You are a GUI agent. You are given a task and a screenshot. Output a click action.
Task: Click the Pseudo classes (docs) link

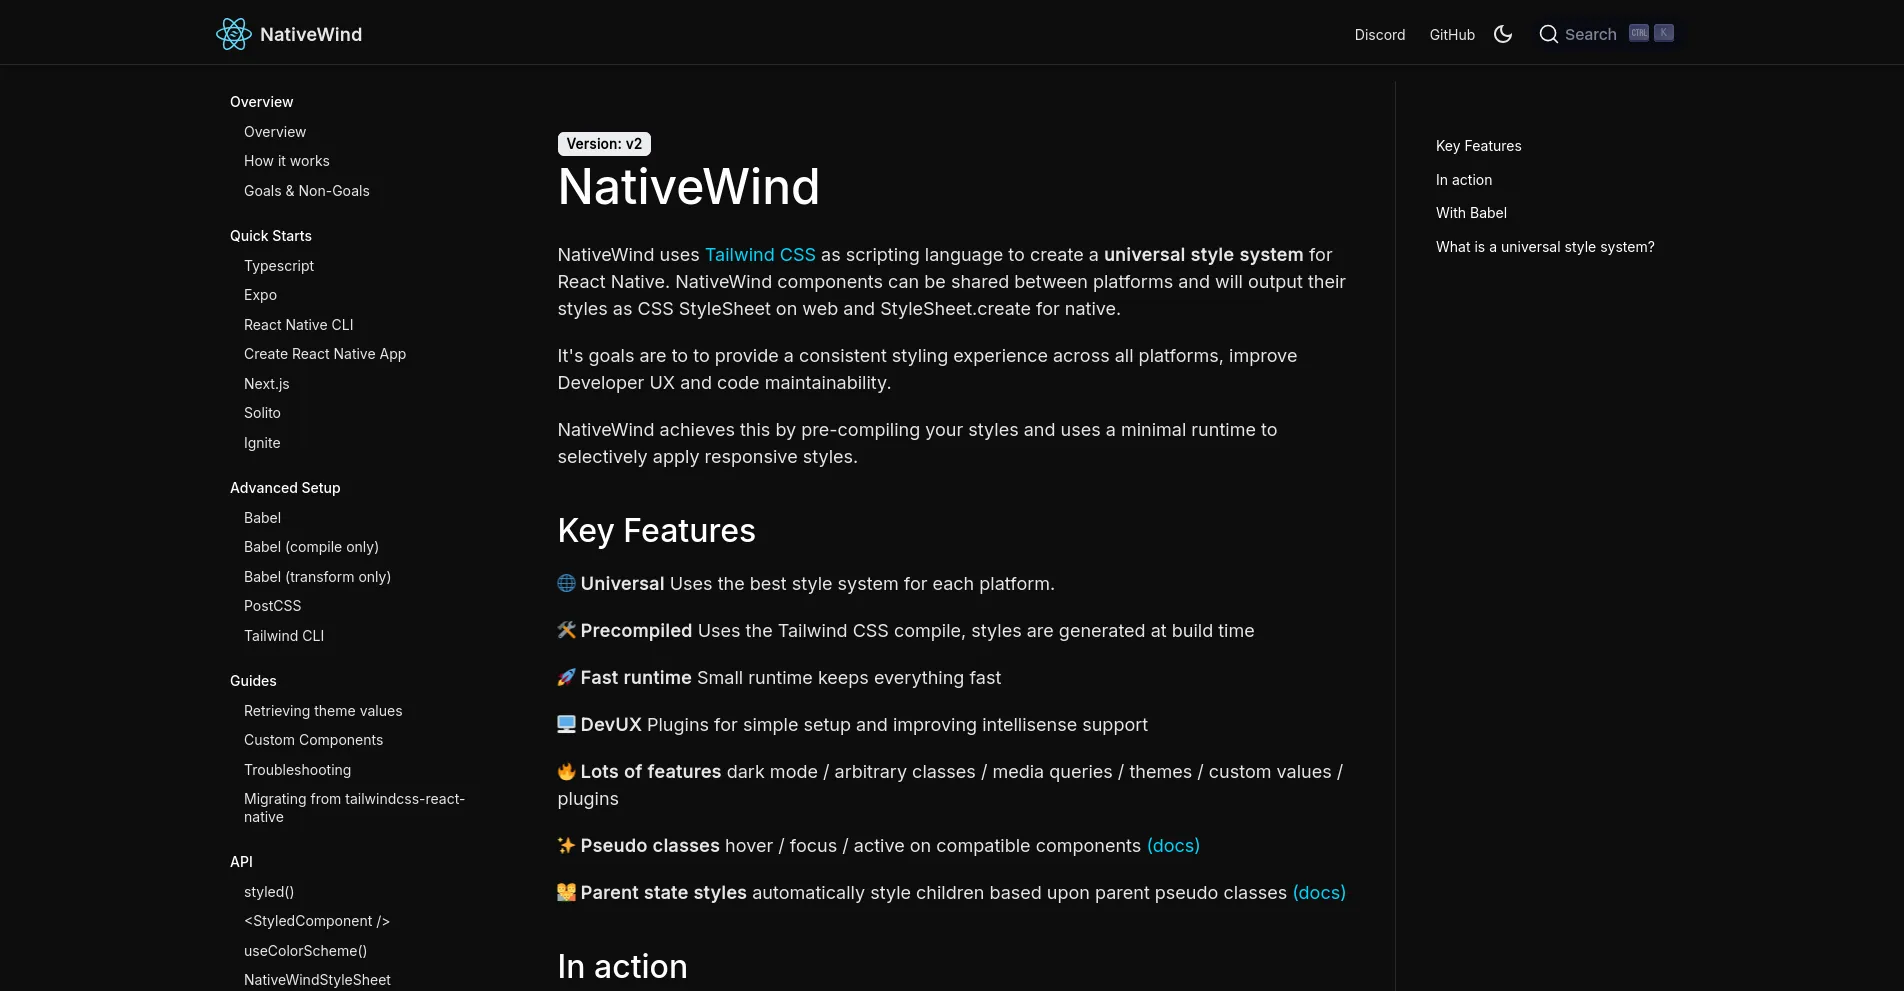point(1173,845)
